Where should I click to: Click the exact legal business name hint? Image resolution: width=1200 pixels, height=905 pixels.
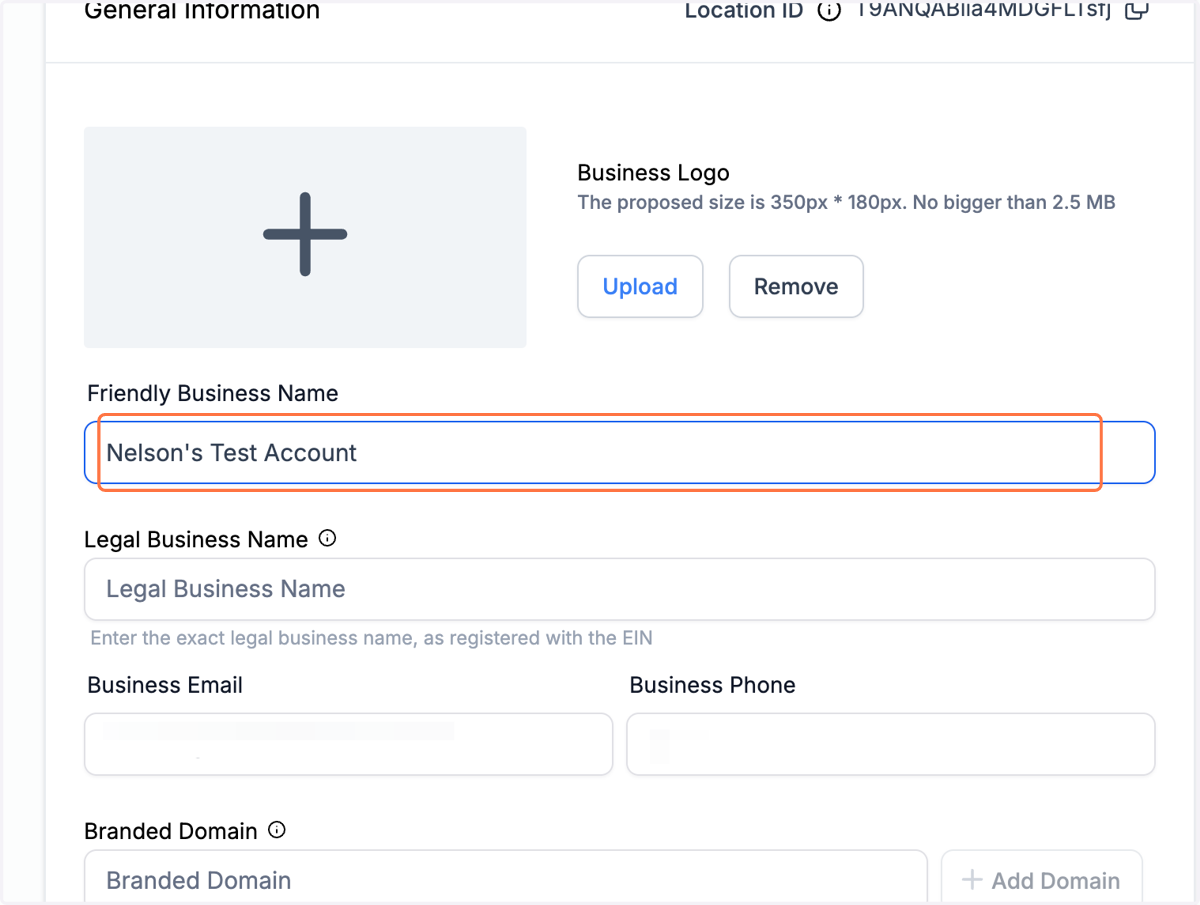pyautogui.click(x=371, y=638)
